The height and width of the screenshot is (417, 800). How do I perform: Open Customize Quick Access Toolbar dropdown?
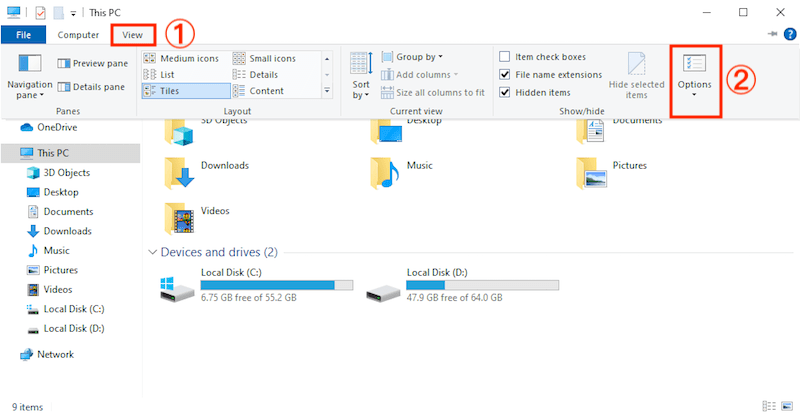(x=73, y=14)
